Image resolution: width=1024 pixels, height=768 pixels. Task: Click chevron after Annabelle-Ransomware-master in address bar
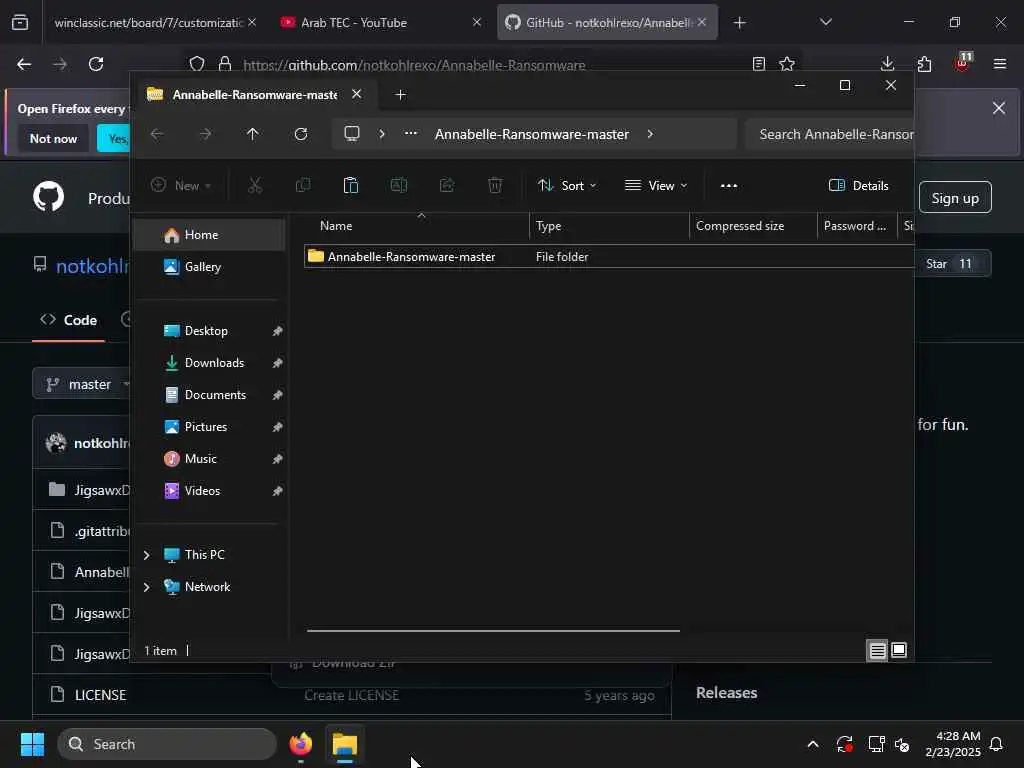(x=650, y=134)
